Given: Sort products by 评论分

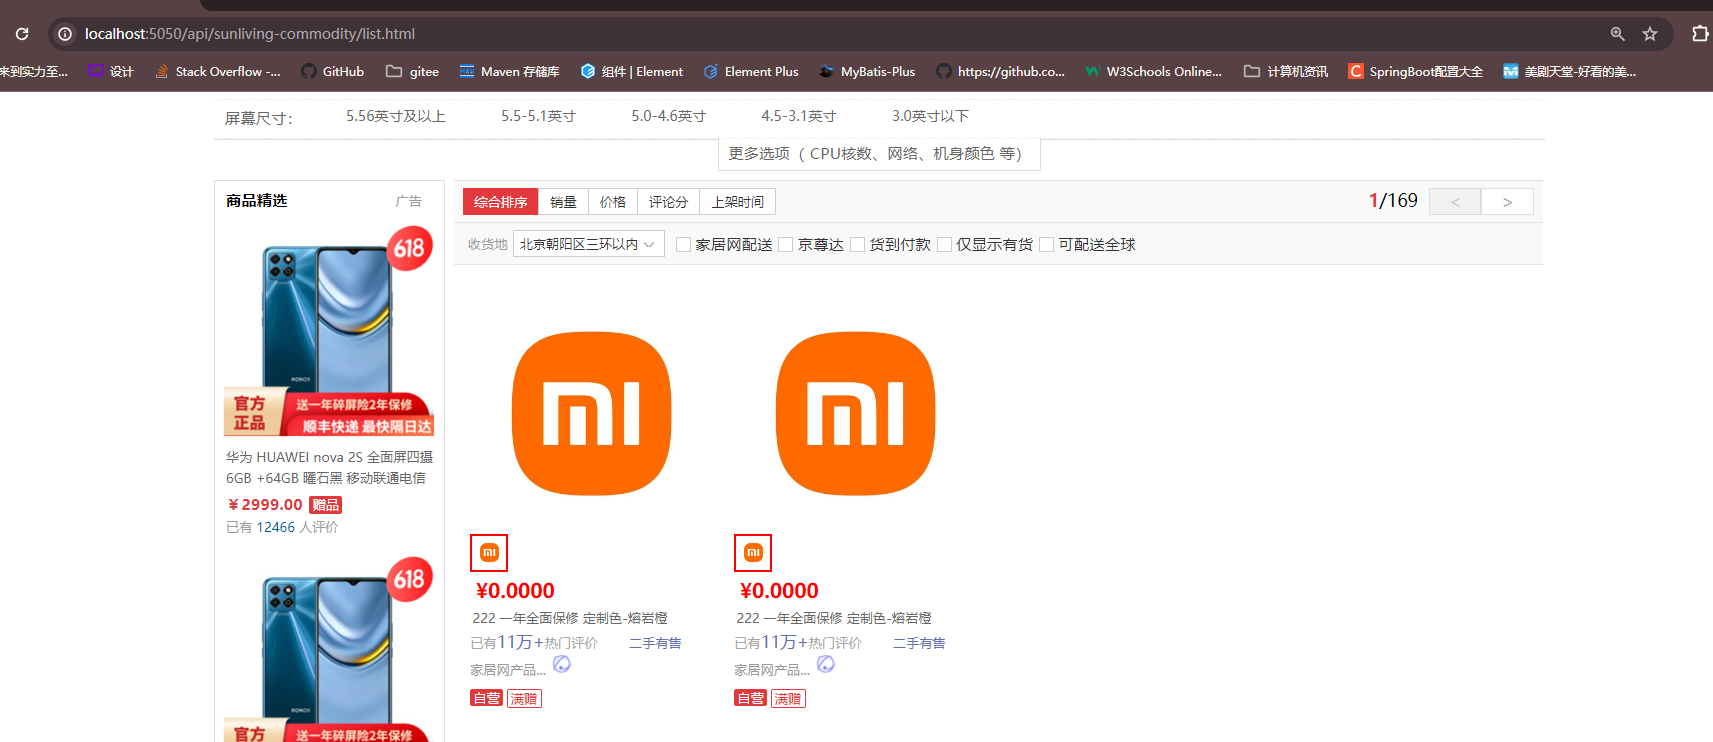Looking at the screenshot, I should pos(668,202).
